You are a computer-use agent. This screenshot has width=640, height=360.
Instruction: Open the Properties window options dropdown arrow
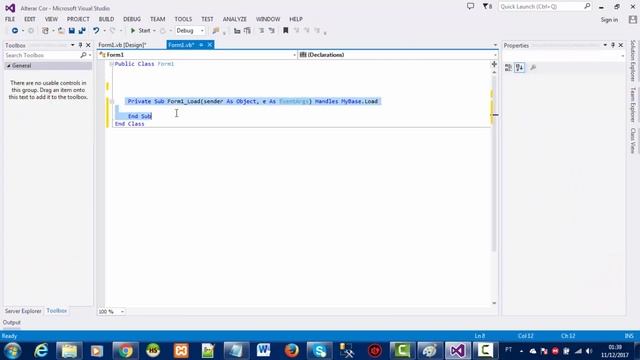[x=605, y=45]
